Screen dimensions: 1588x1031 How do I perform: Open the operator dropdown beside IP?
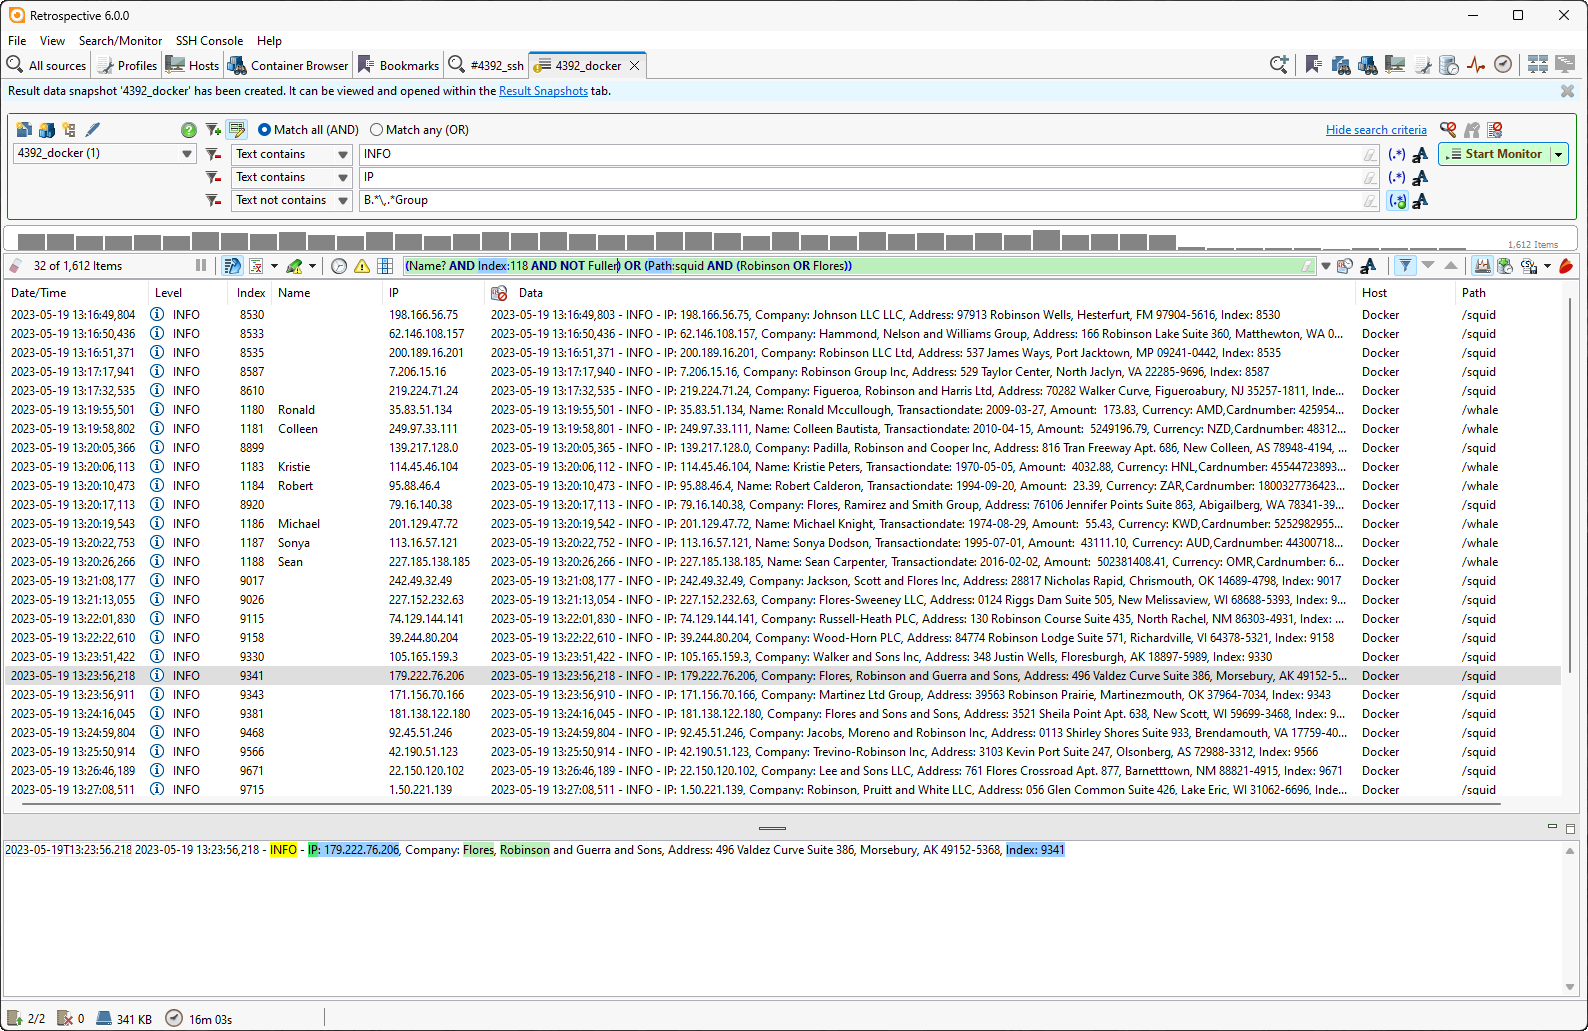(x=343, y=177)
